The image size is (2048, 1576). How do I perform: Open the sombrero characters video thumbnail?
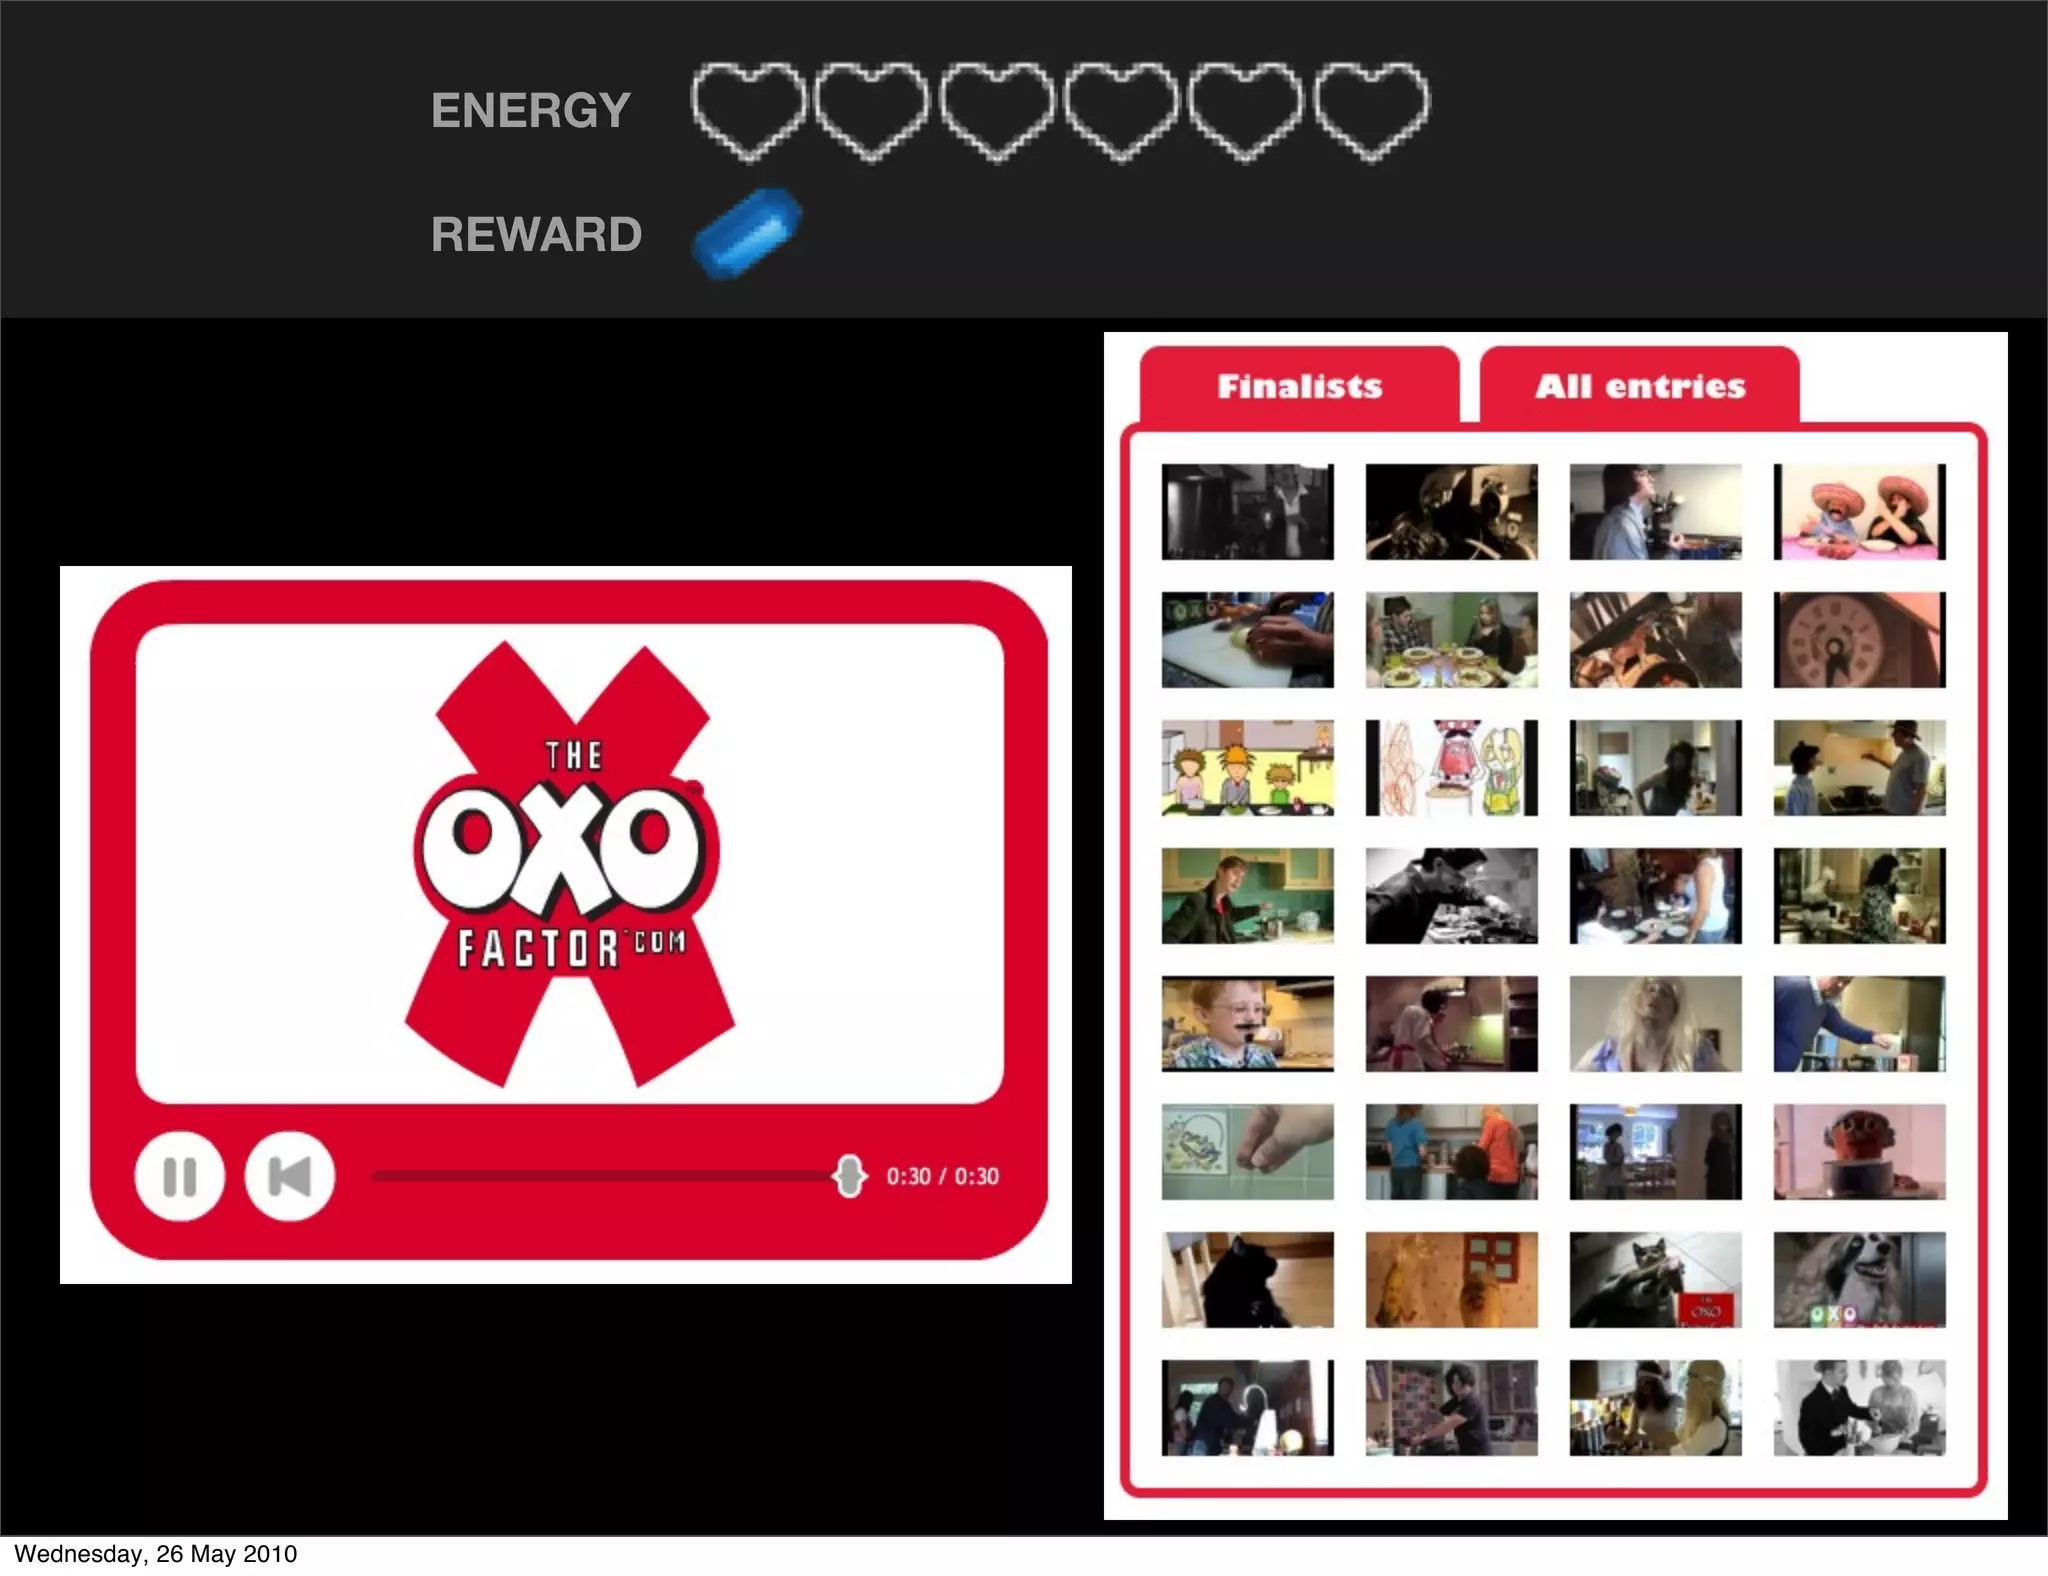point(1859,511)
